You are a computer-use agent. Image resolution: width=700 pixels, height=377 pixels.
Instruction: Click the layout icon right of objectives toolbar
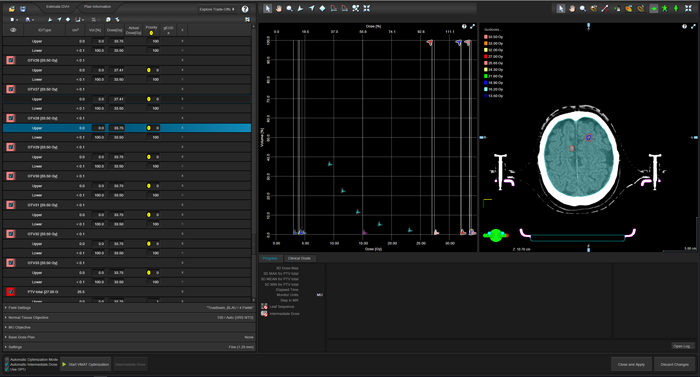pos(247,20)
